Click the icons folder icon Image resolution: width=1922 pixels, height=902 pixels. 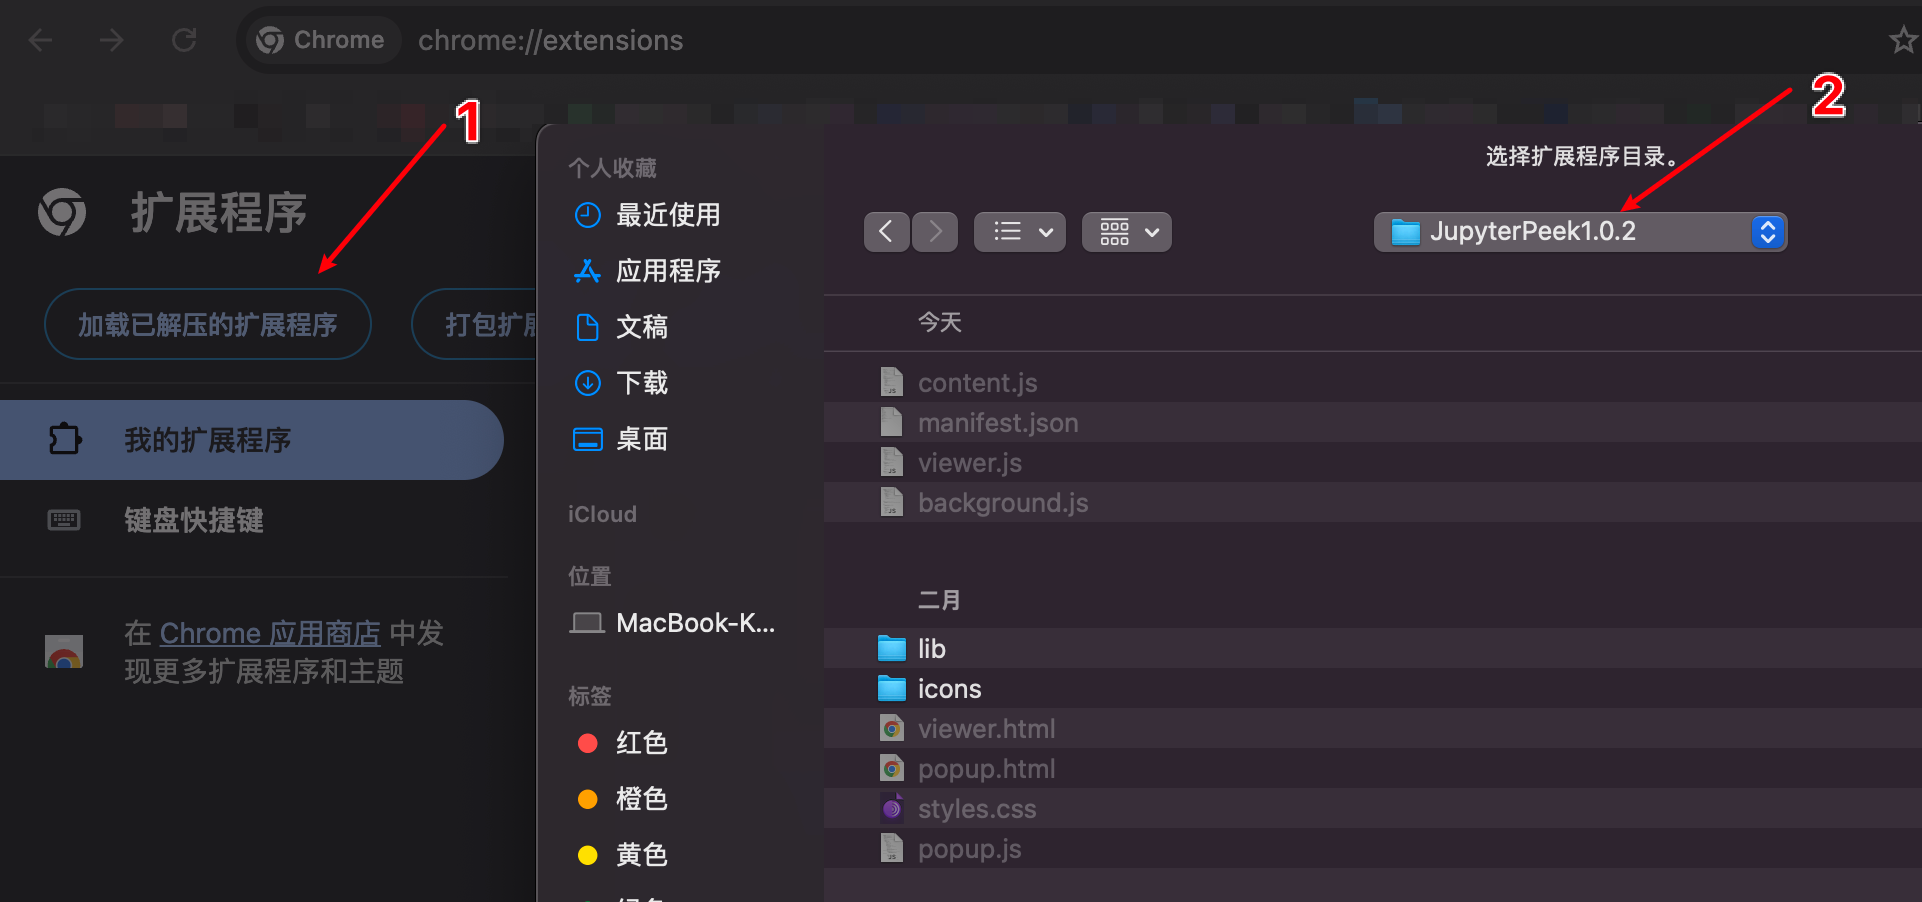coord(891,689)
